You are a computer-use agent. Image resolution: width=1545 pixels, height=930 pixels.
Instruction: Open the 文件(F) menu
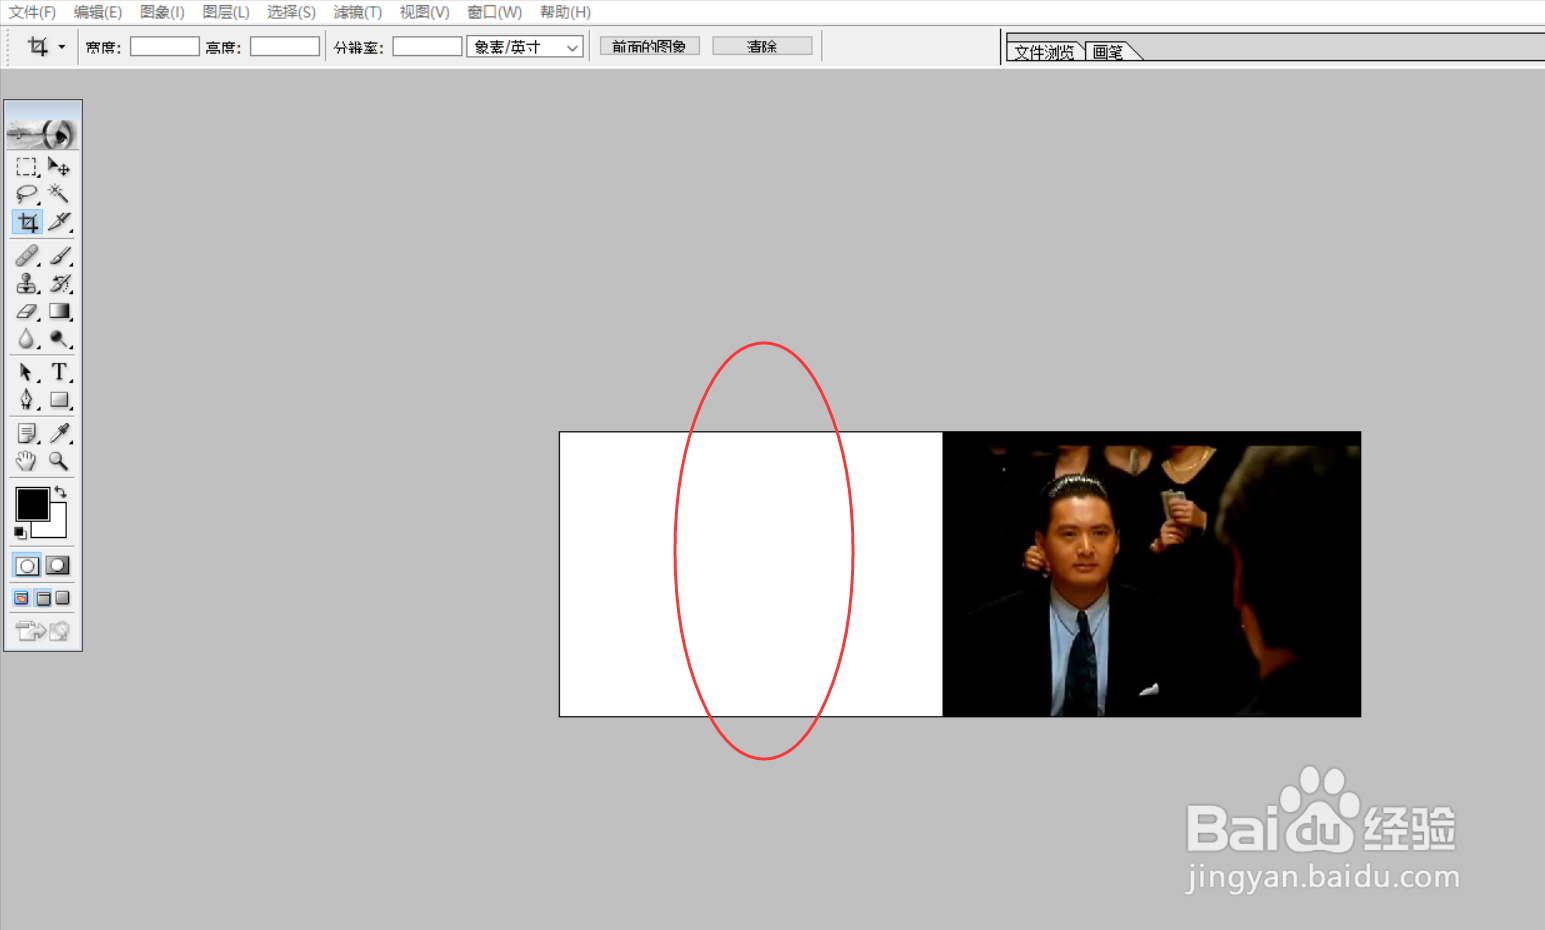32,12
